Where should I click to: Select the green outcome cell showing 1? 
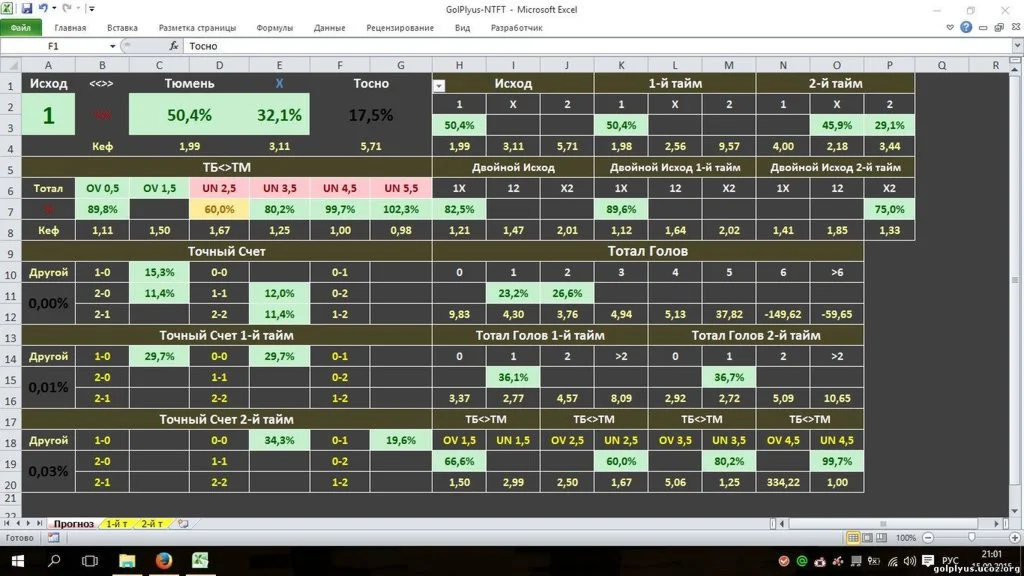(48, 115)
